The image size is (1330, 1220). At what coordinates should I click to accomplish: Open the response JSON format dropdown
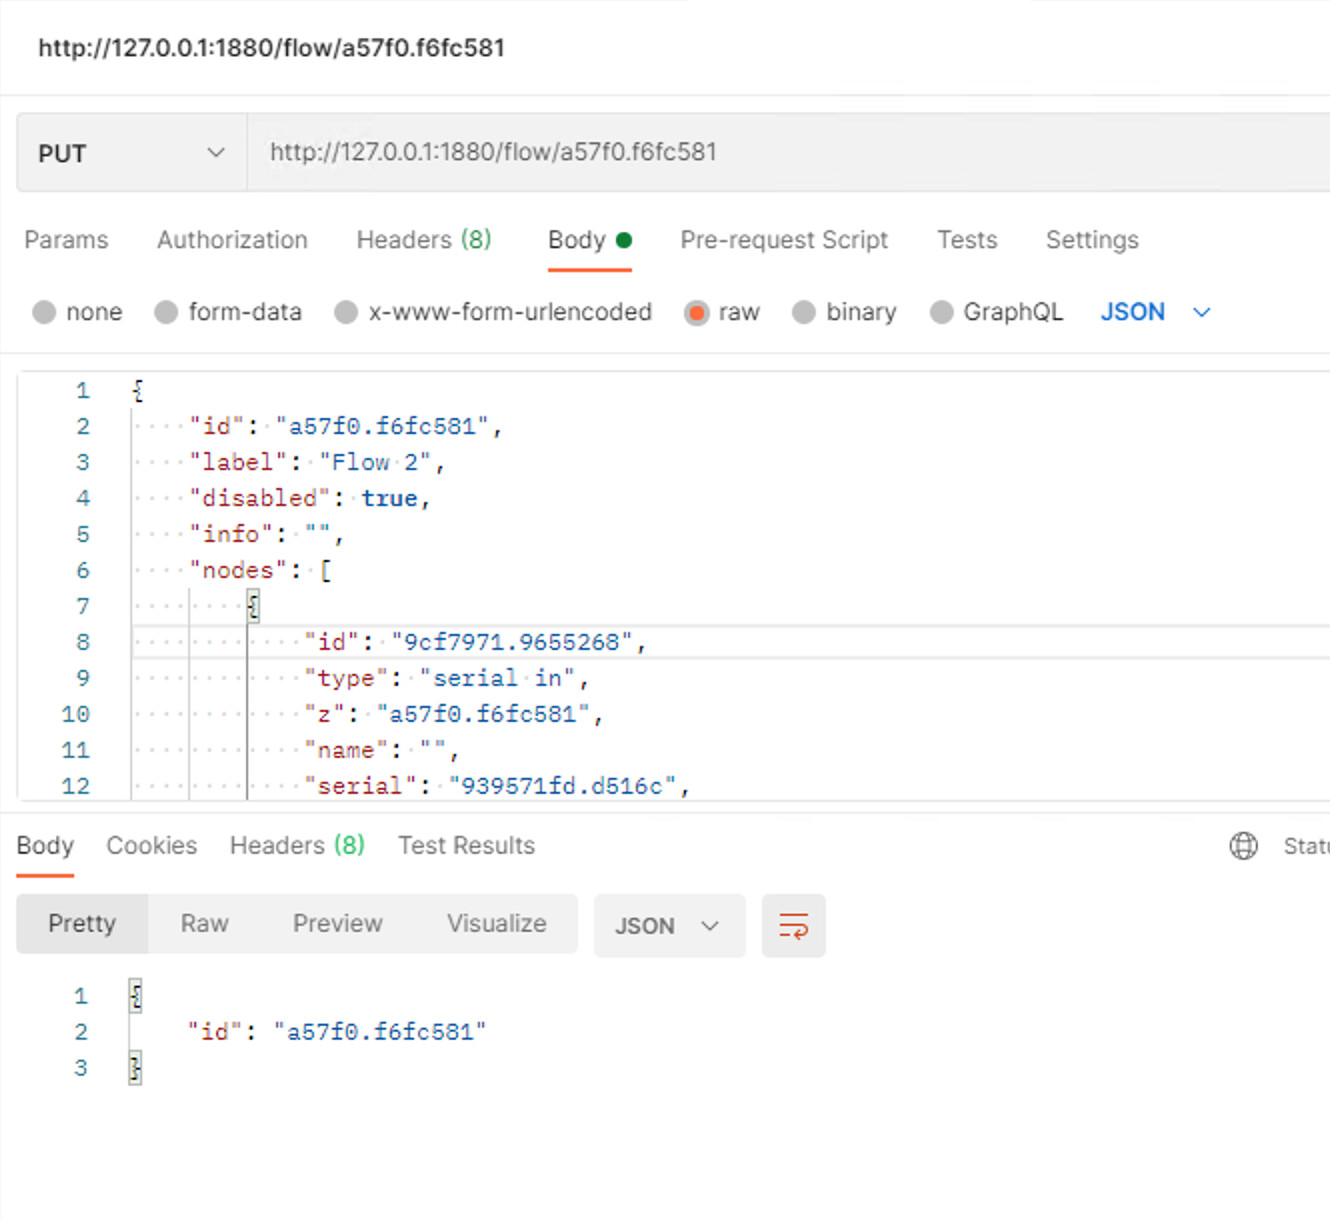pos(669,926)
